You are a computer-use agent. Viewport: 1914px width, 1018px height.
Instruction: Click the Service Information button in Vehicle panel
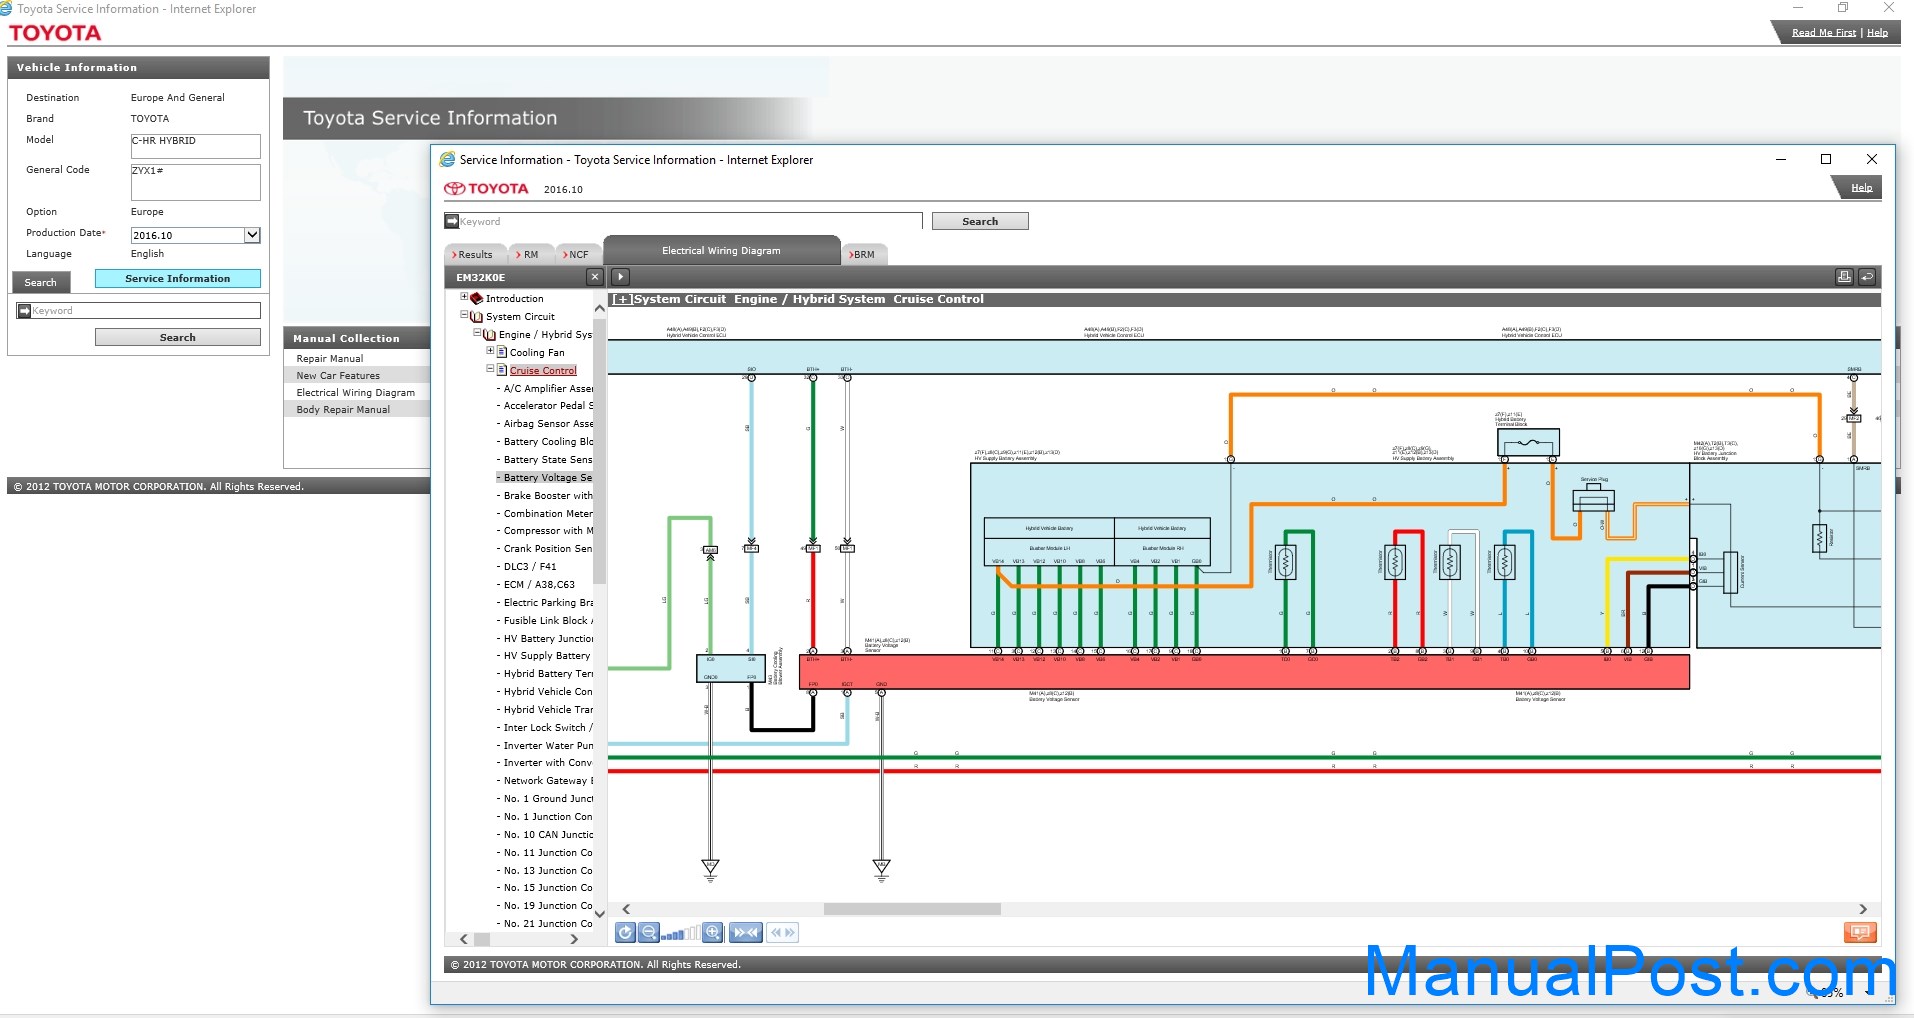click(177, 278)
